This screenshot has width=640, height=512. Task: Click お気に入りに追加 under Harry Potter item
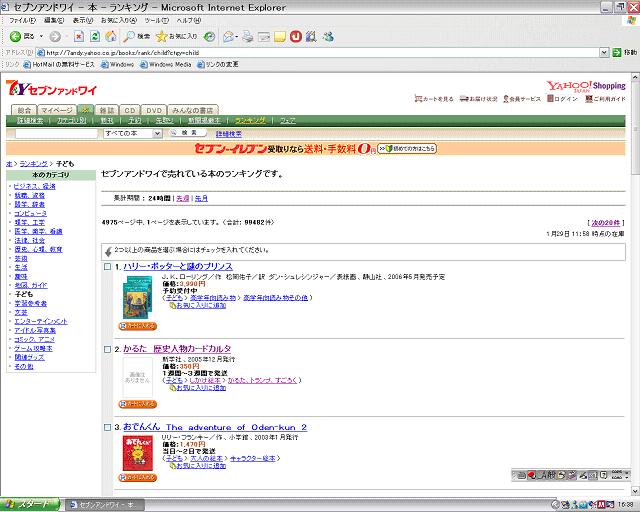pos(201,305)
